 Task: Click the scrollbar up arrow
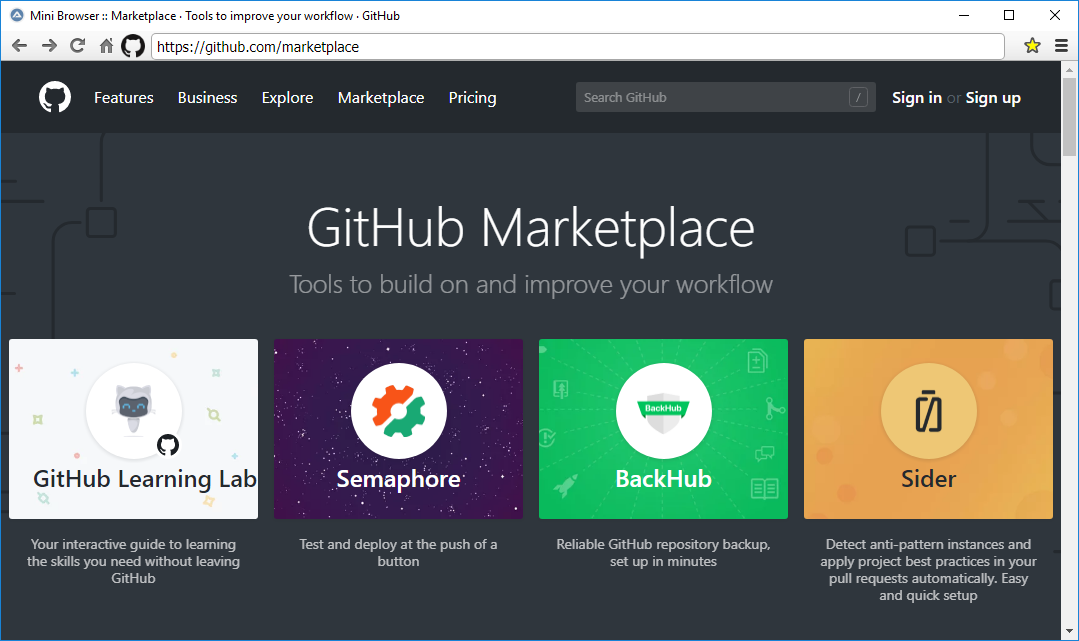pos(1069,70)
